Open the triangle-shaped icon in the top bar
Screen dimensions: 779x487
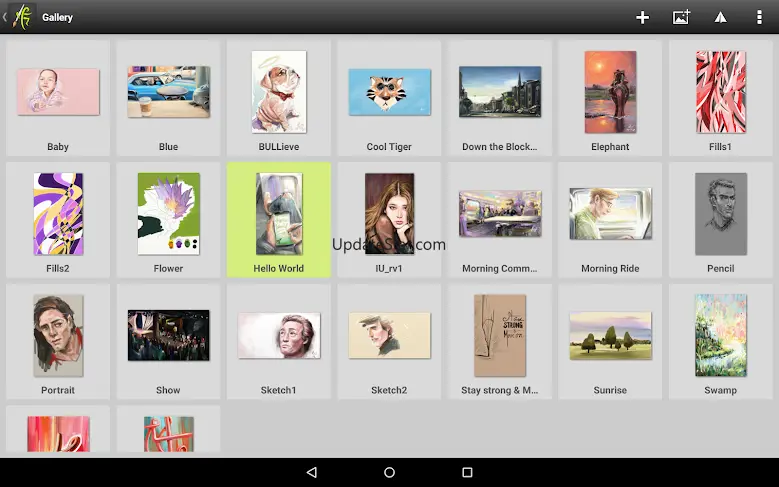coord(720,17)
